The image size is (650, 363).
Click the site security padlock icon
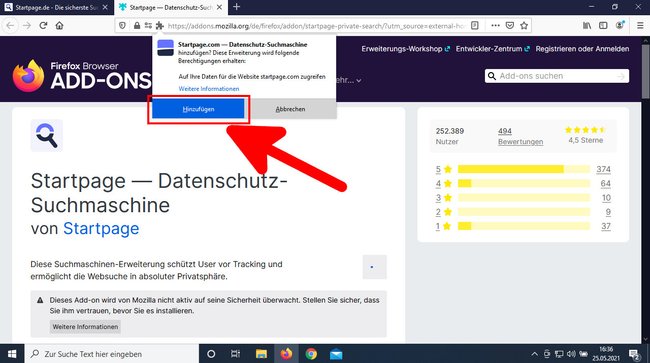click(137, 26)
